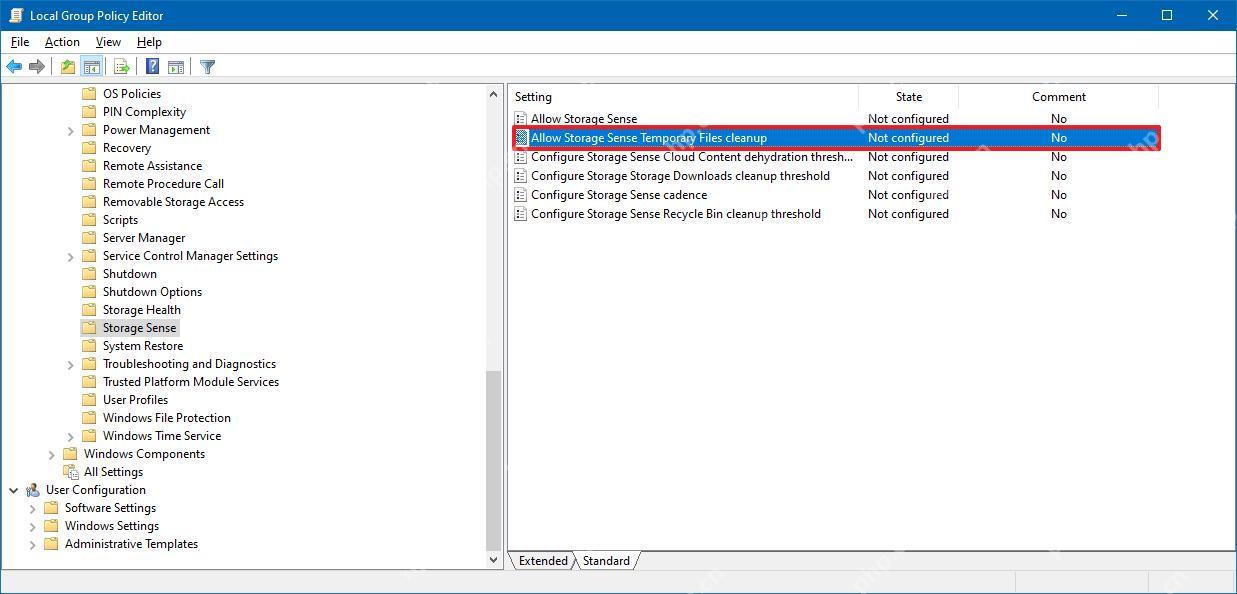Collapse the User Configuration node
The width and height of the screenshot is (1237, 594).
13,490
